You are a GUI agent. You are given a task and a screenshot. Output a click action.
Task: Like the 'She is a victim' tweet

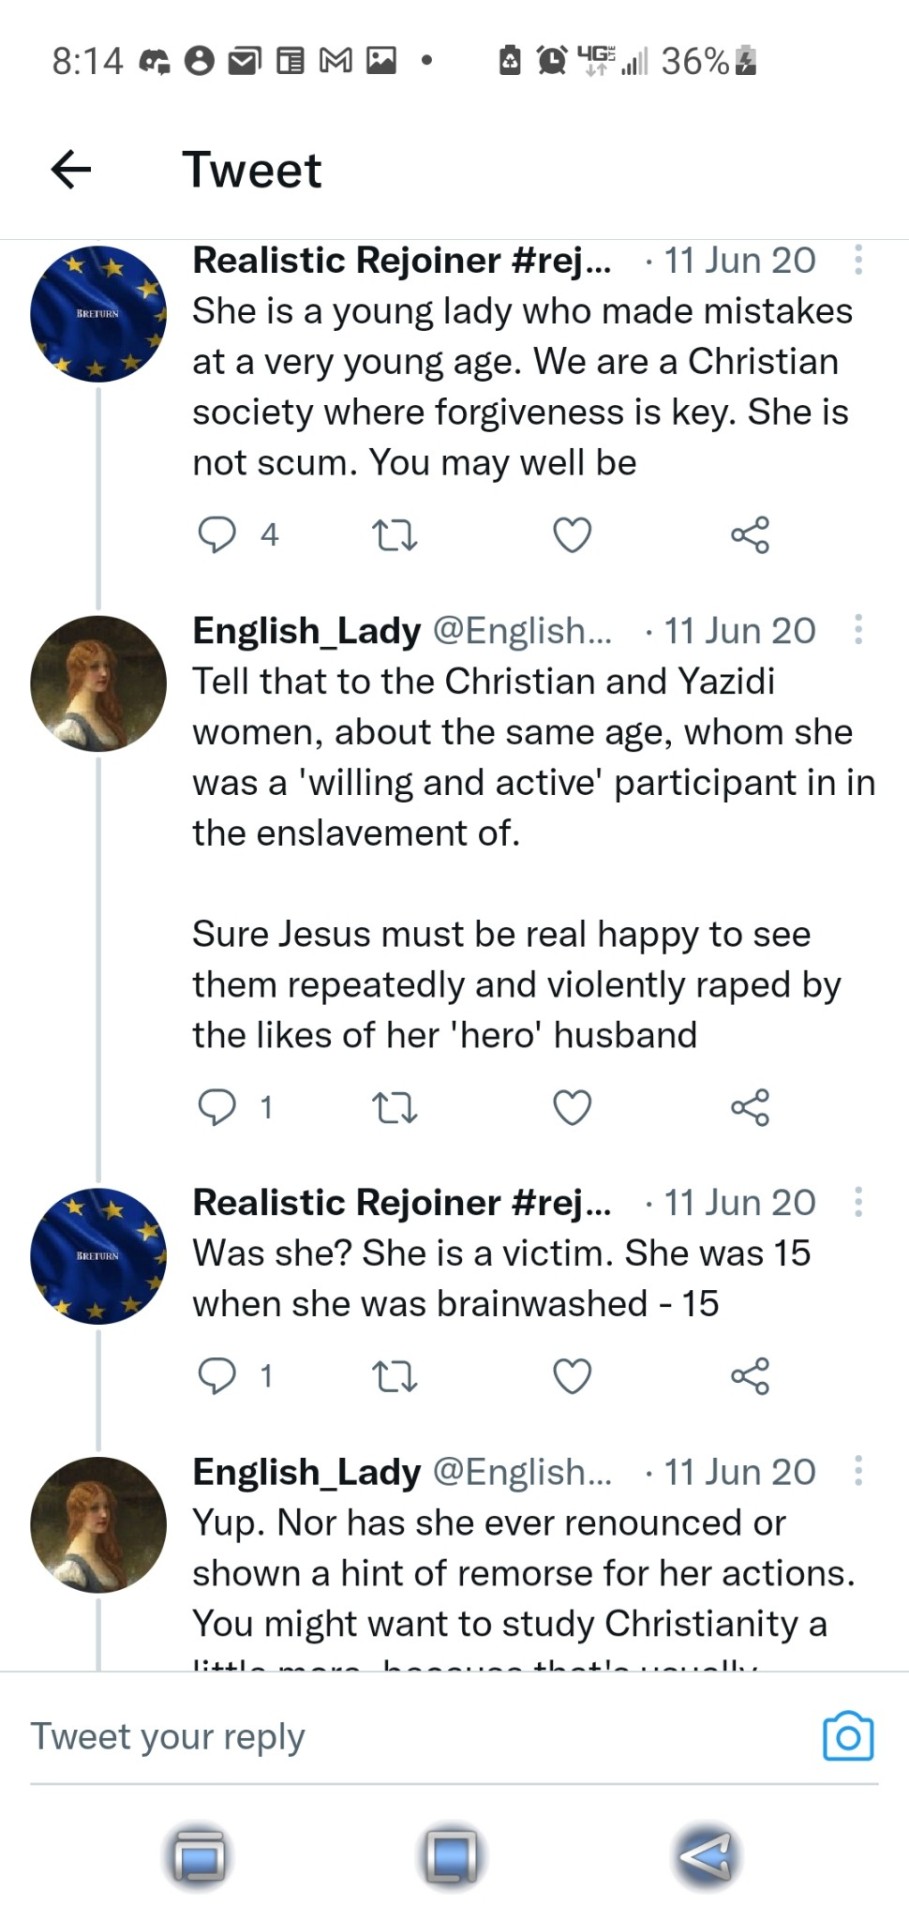point(572,1377)
